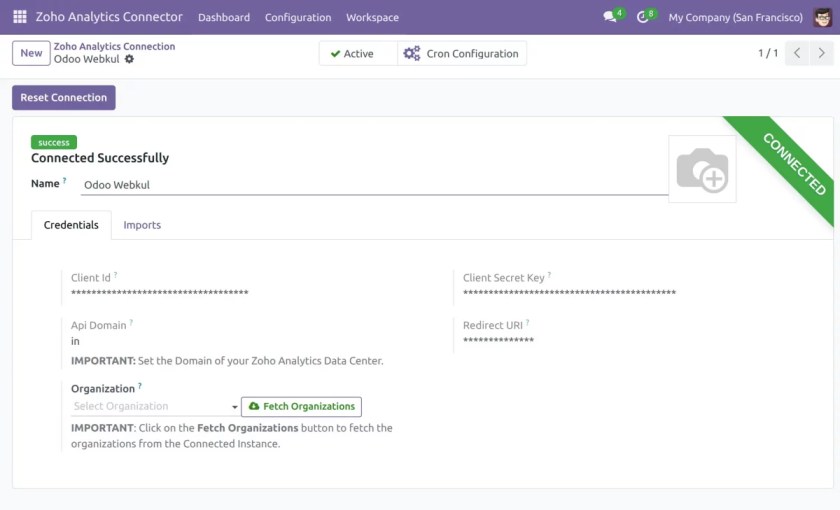Viewport: 840px width, 510px height.
Task: Show help tooltip for Api Domain
Action: pyautogui.click(x=131, y=322)
